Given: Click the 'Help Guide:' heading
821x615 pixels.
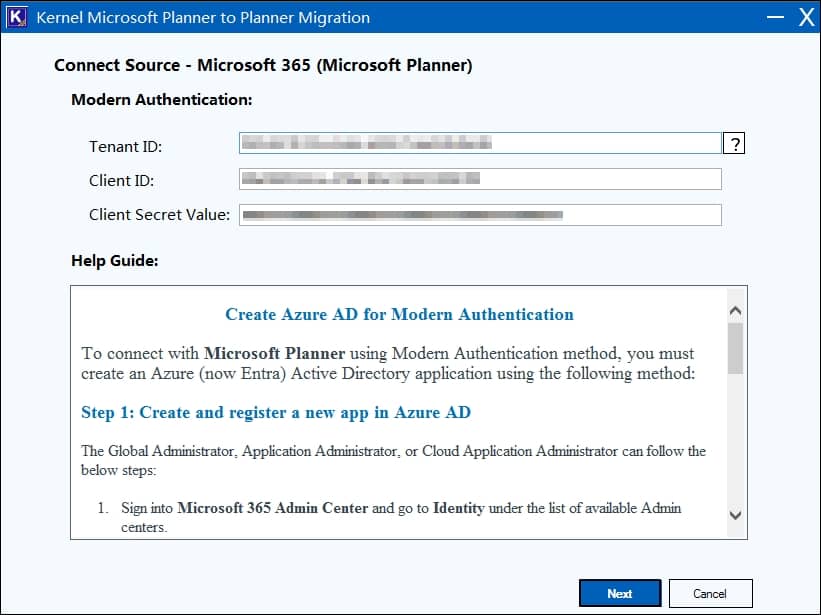Looking at the screenshot, I should 115,261.
